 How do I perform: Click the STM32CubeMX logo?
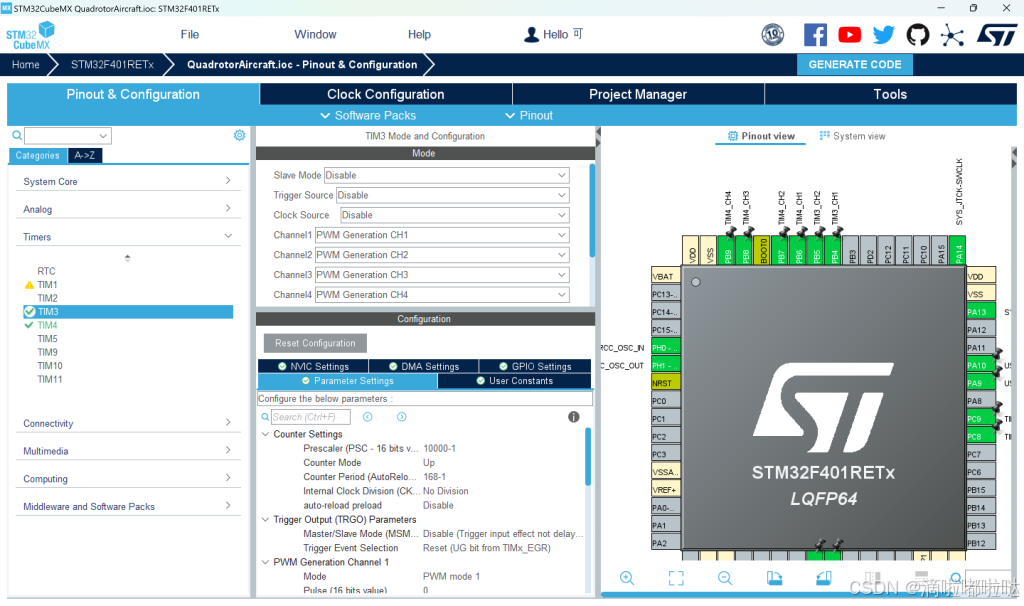31,35
